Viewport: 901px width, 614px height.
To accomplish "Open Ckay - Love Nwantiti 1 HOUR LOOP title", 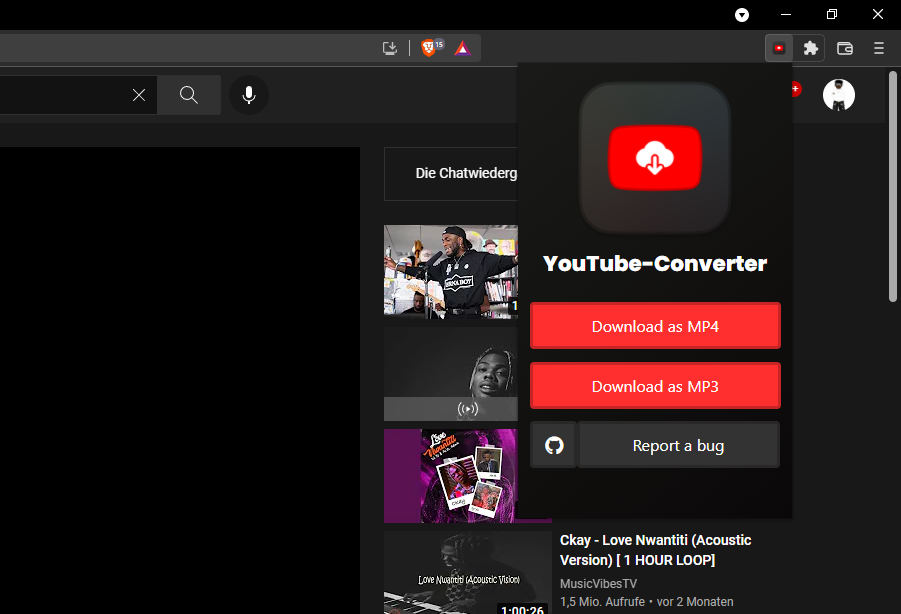I will (655, 550).
